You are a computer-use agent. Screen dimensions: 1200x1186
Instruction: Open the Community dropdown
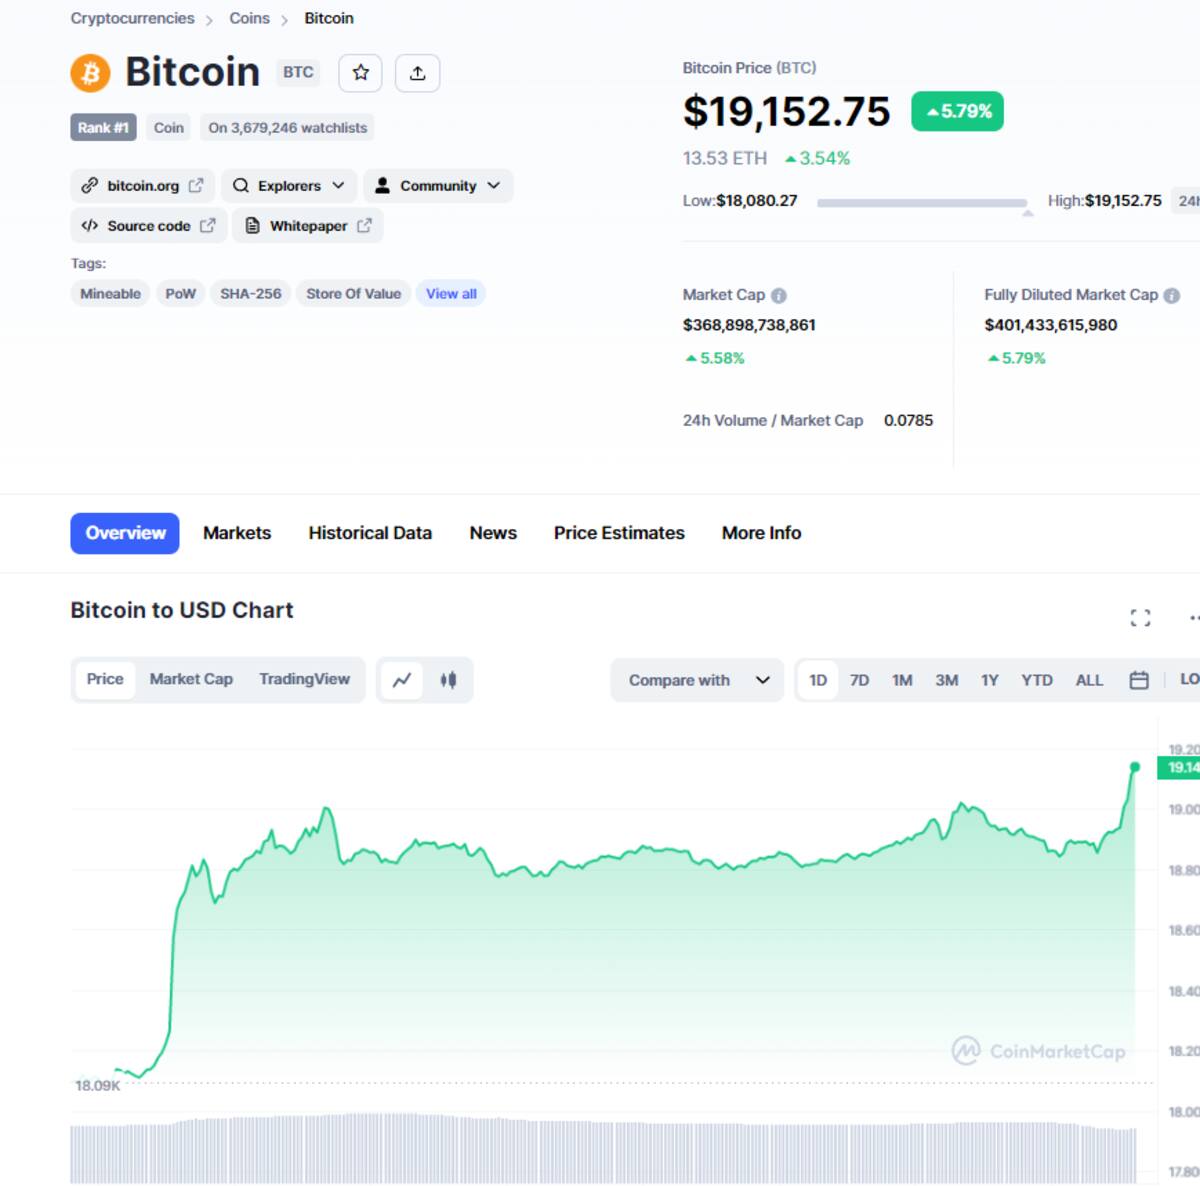point(438,186)
